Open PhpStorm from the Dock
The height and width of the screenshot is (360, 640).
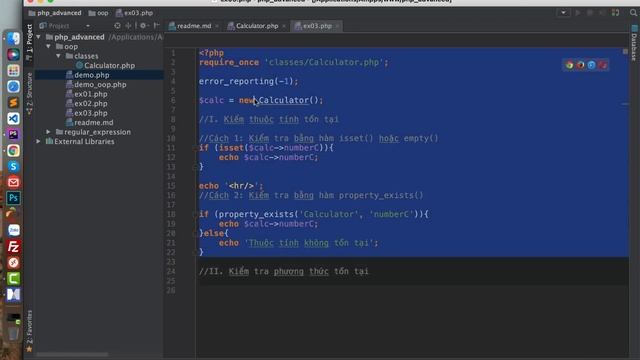pyautogui.click(x=13, y=134)
